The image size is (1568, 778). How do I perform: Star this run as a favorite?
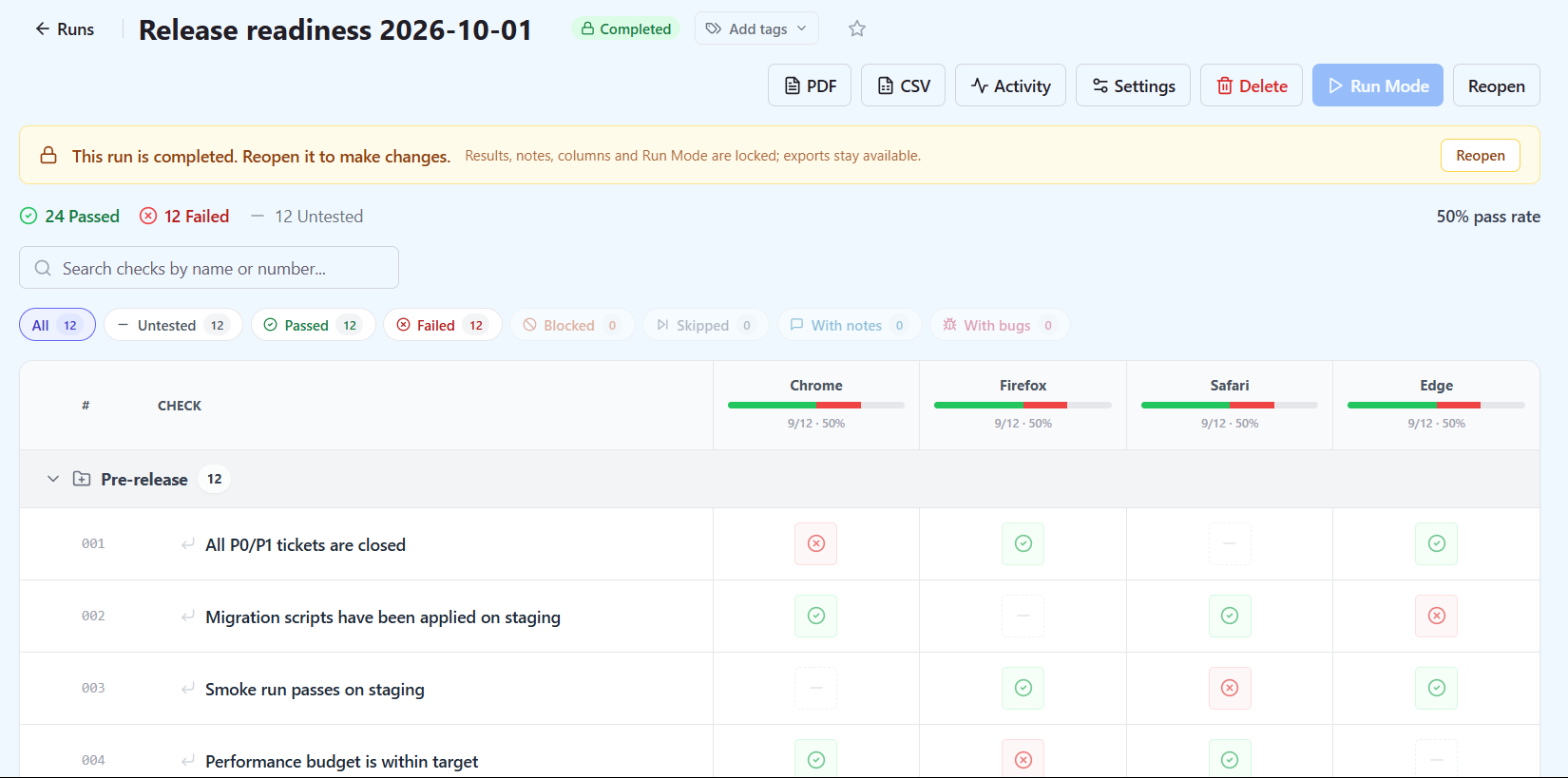coord(857,29)
